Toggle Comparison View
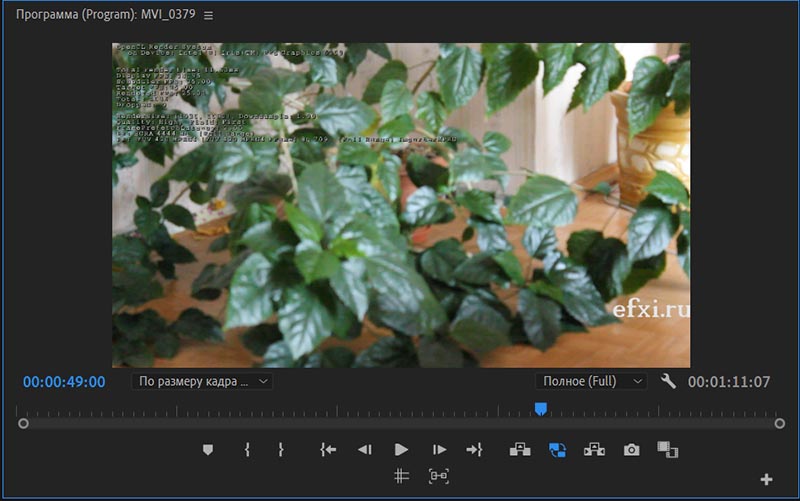The image size is (800, 501). (667, 449)
